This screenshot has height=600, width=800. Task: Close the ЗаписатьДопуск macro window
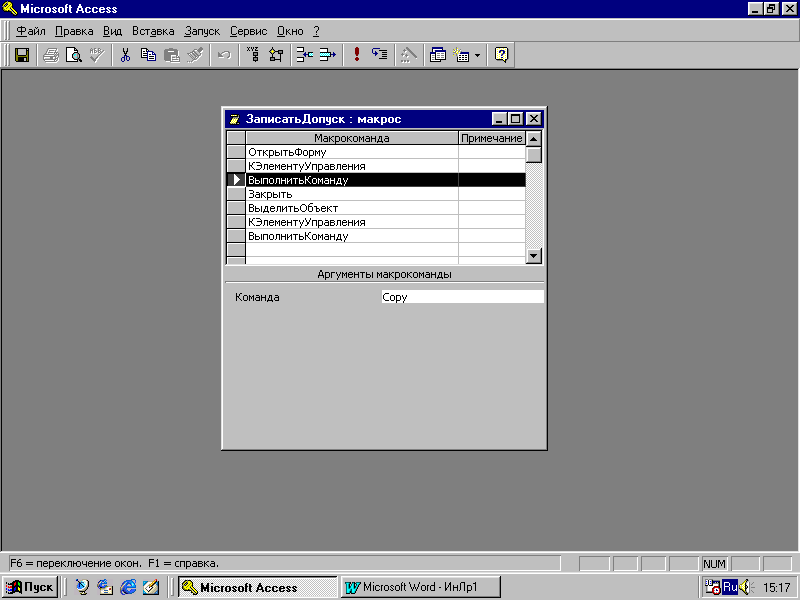tap(534, 119)
